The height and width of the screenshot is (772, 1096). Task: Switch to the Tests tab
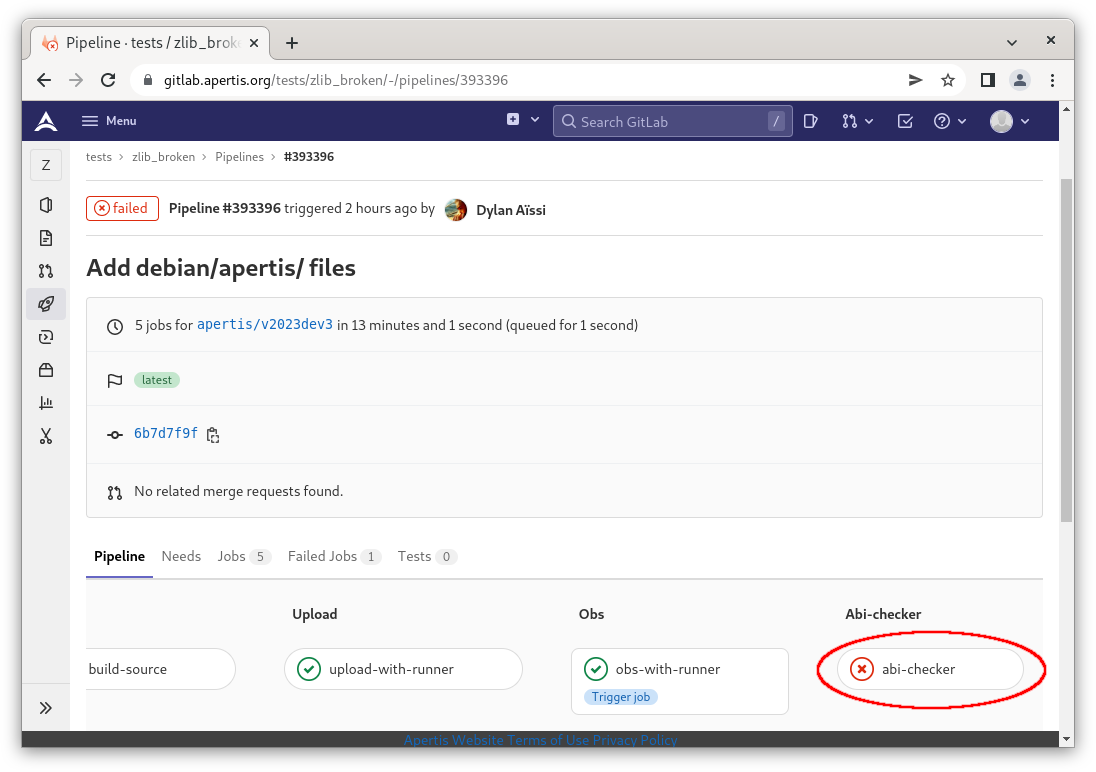click(427, 557)
